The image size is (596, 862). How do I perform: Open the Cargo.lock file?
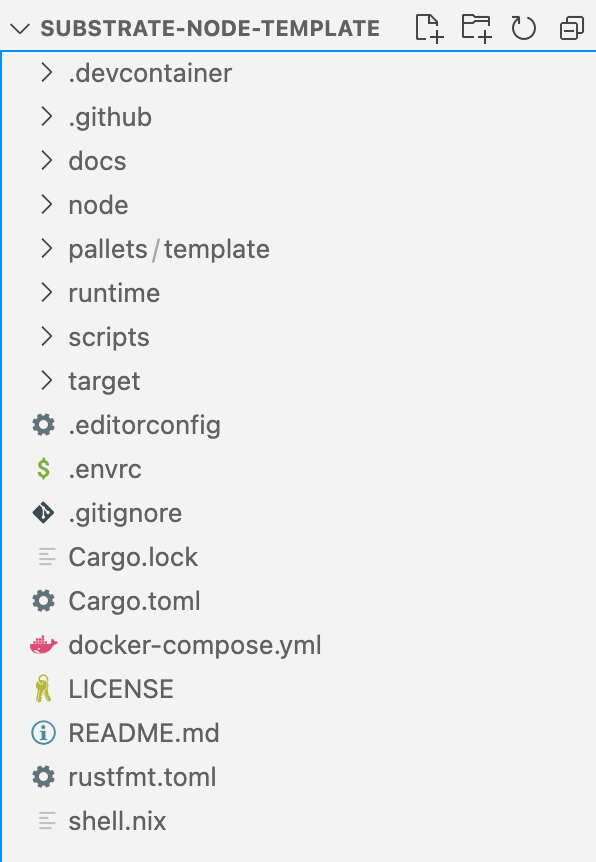point(298,557)
